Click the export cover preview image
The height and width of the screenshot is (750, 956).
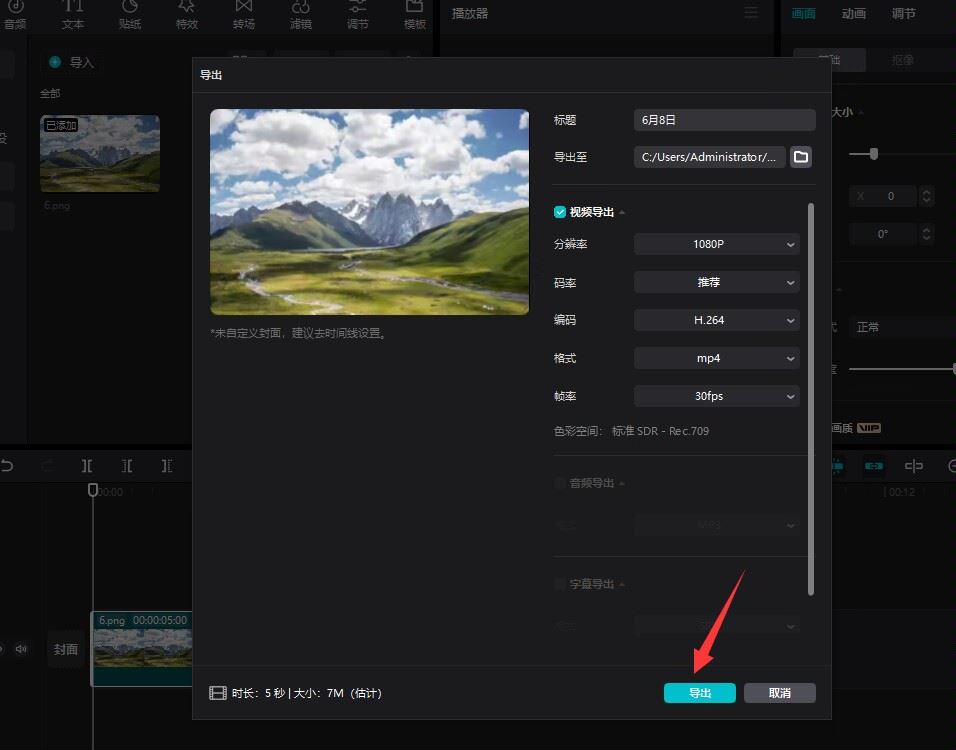(369, 212)
